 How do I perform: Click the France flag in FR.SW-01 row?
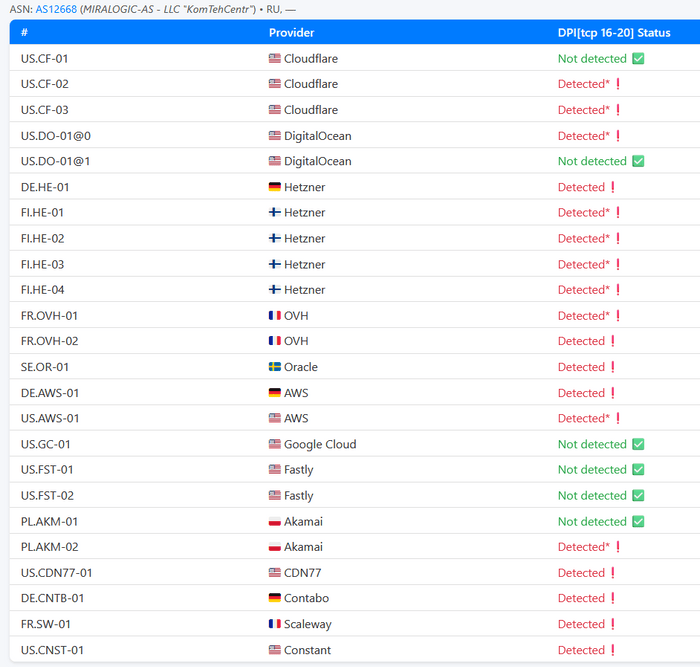coord(275,625)
